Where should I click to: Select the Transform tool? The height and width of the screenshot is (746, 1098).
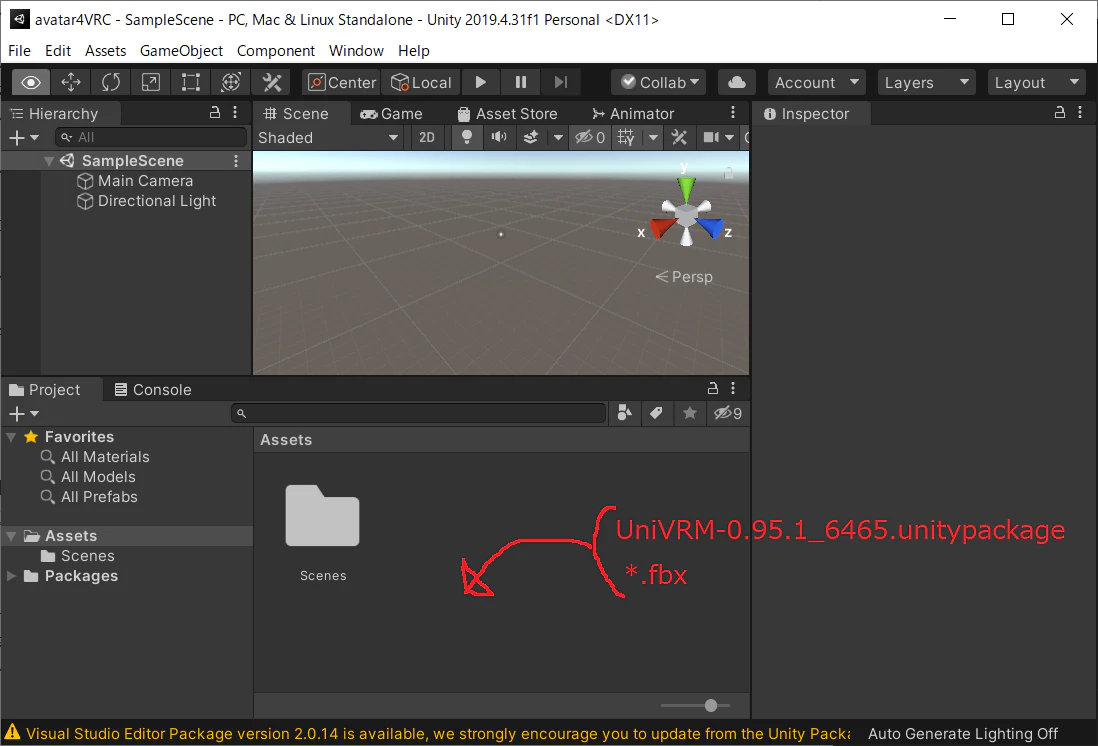click(231, 83)
